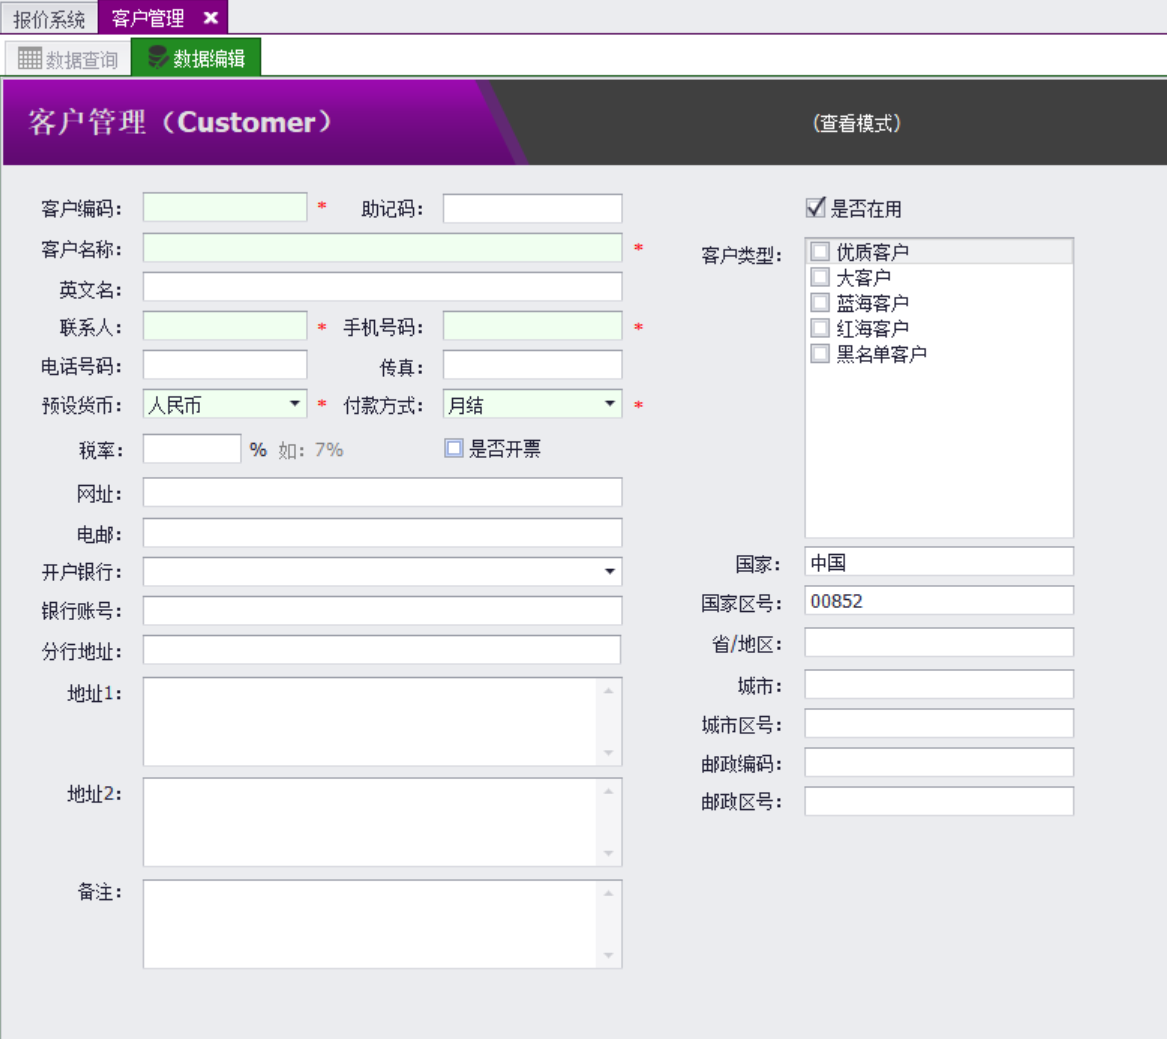
Task: Toggle the 是否在用 checkbox
Action: pos(816,208)
